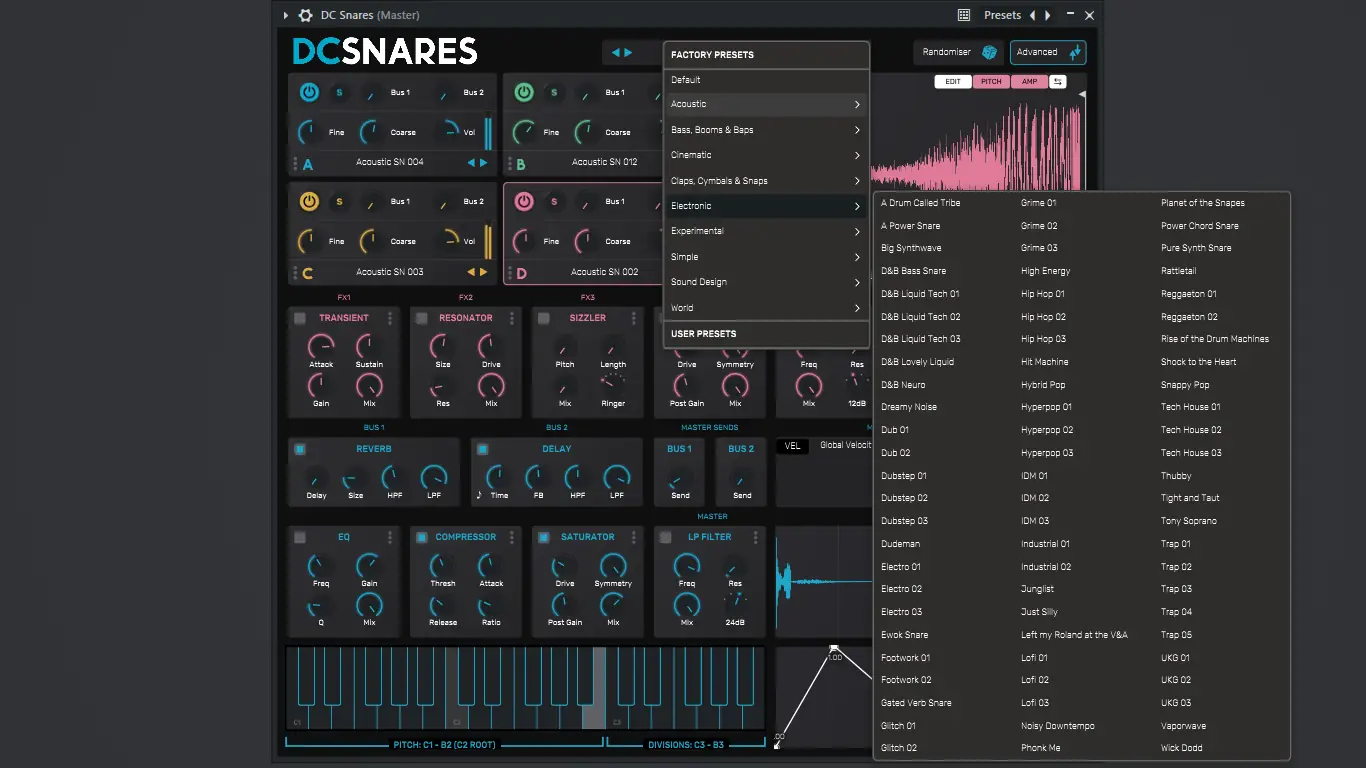The height and width of the screenshot is (768, 1366).
Task: Click the note sync icon in Delay
Action: 479,494
